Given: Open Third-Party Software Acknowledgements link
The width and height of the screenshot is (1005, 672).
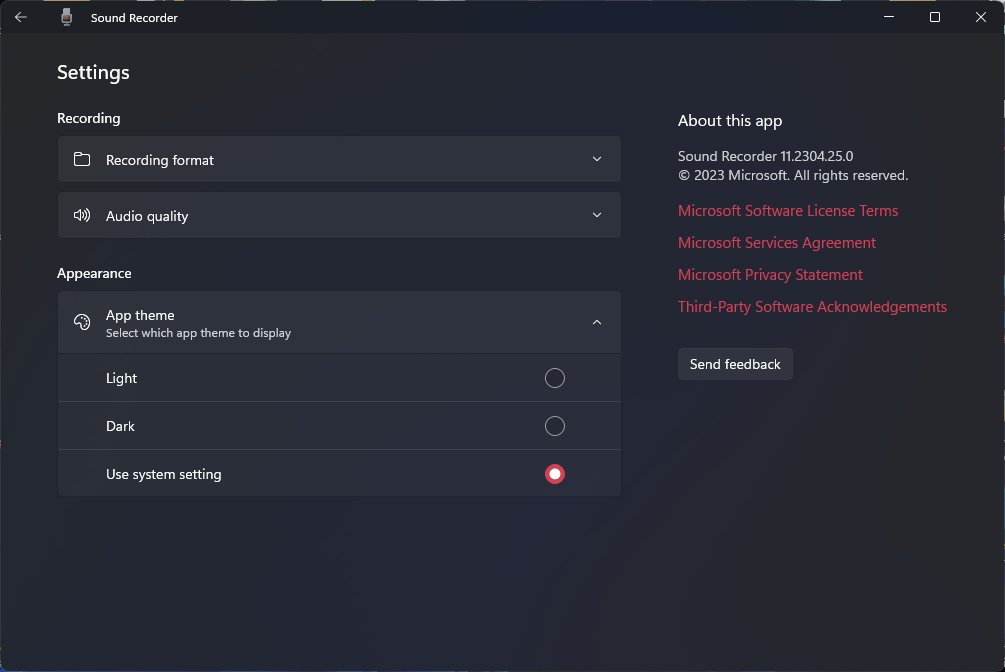Looking at the screenshot, I should (812, 307).
